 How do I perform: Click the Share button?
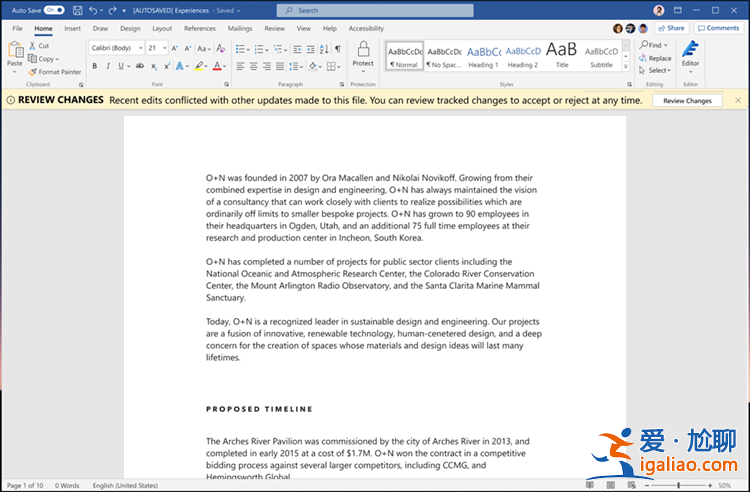tap(672, 28)
